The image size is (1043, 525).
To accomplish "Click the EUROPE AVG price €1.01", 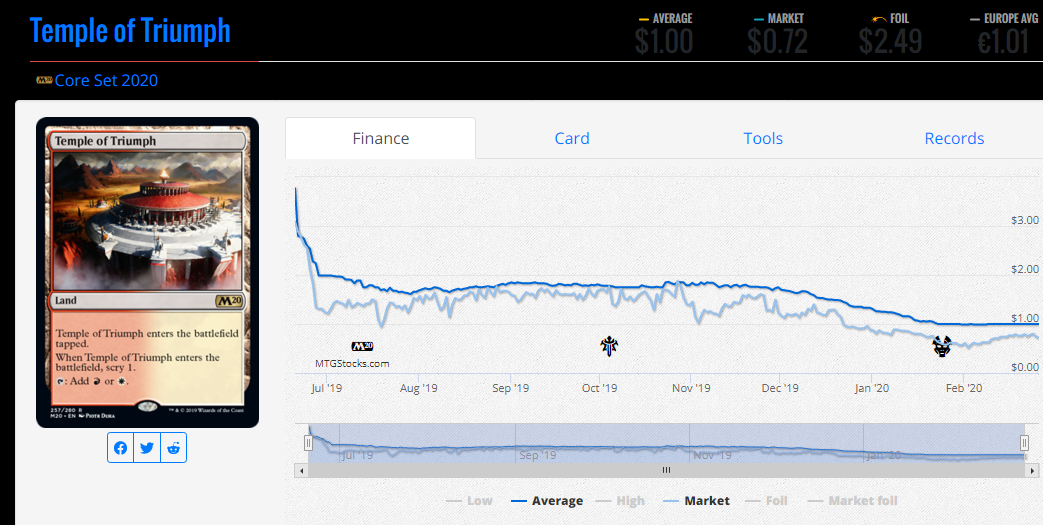I will pos(1003,43).
